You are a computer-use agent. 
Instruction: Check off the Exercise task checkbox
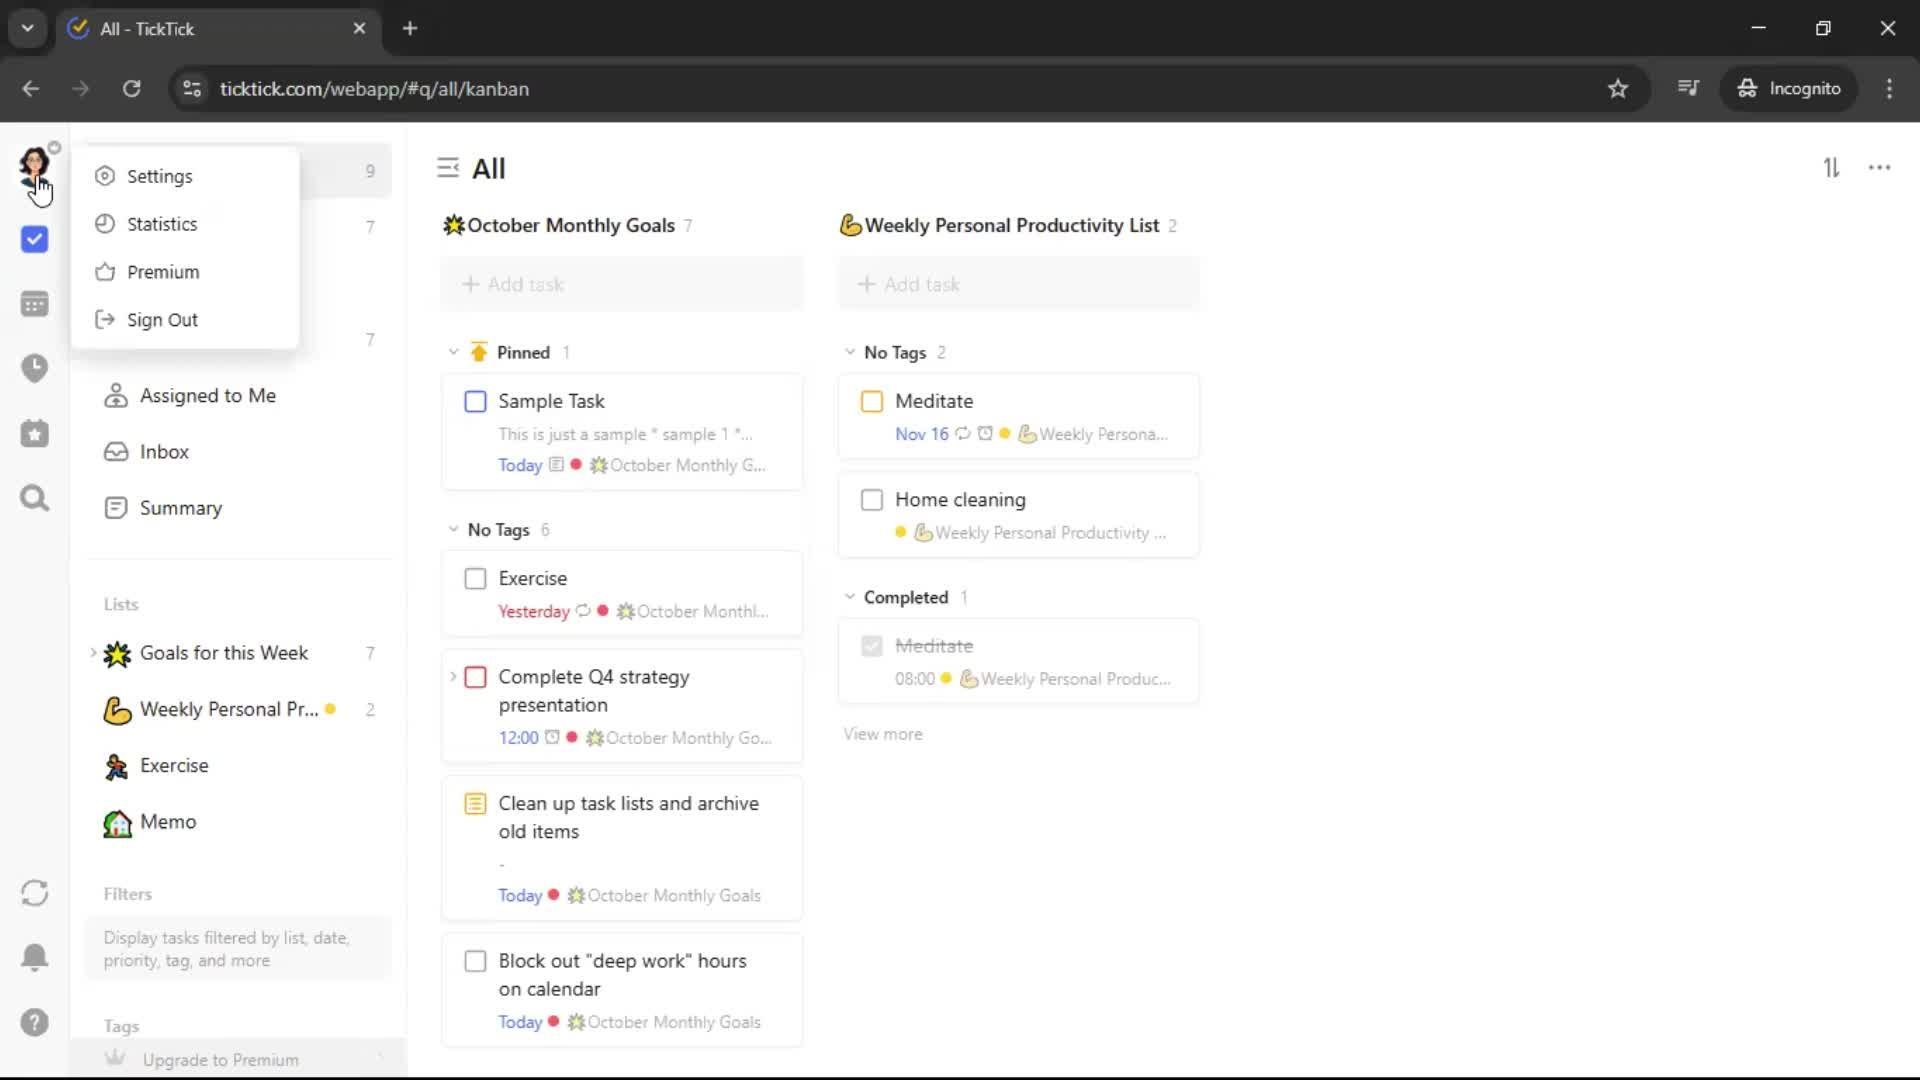[x=475, y=579]
